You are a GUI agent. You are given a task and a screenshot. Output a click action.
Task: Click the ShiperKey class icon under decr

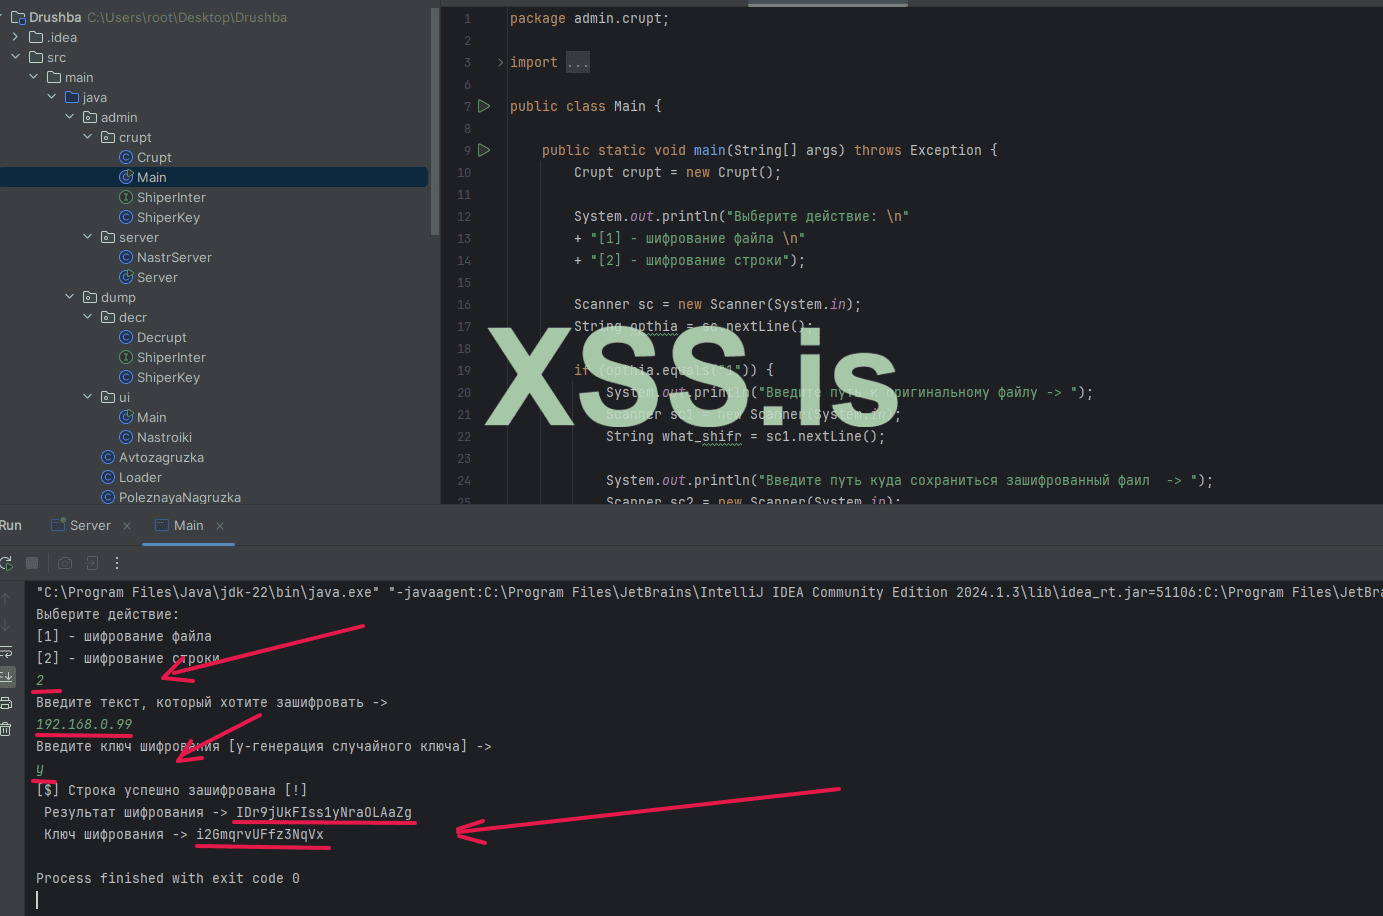(126, 377)
